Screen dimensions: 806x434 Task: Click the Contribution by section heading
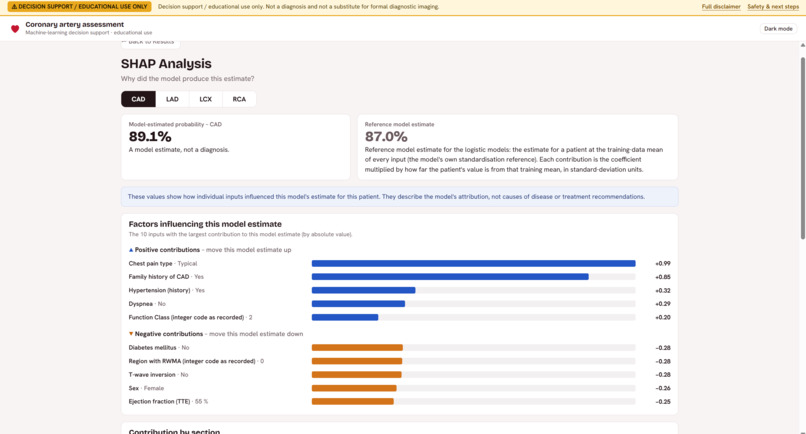point(174,431)
